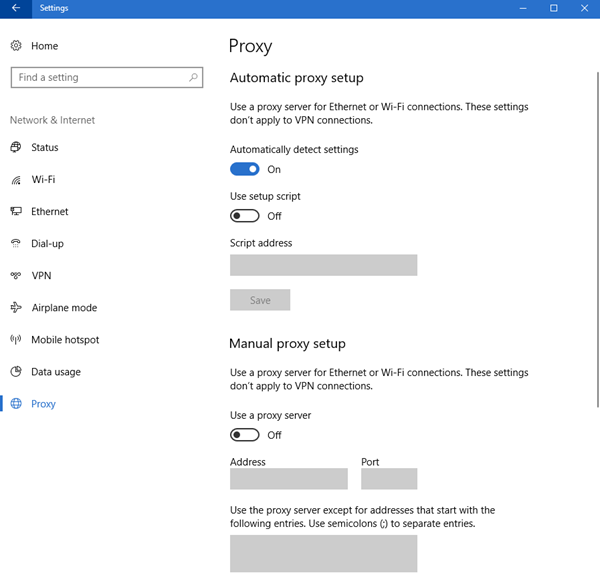The height and width of the screenshot is (575, 600).
Task: Enable the Use setup script toggle
Action: [x=245, y=216]
